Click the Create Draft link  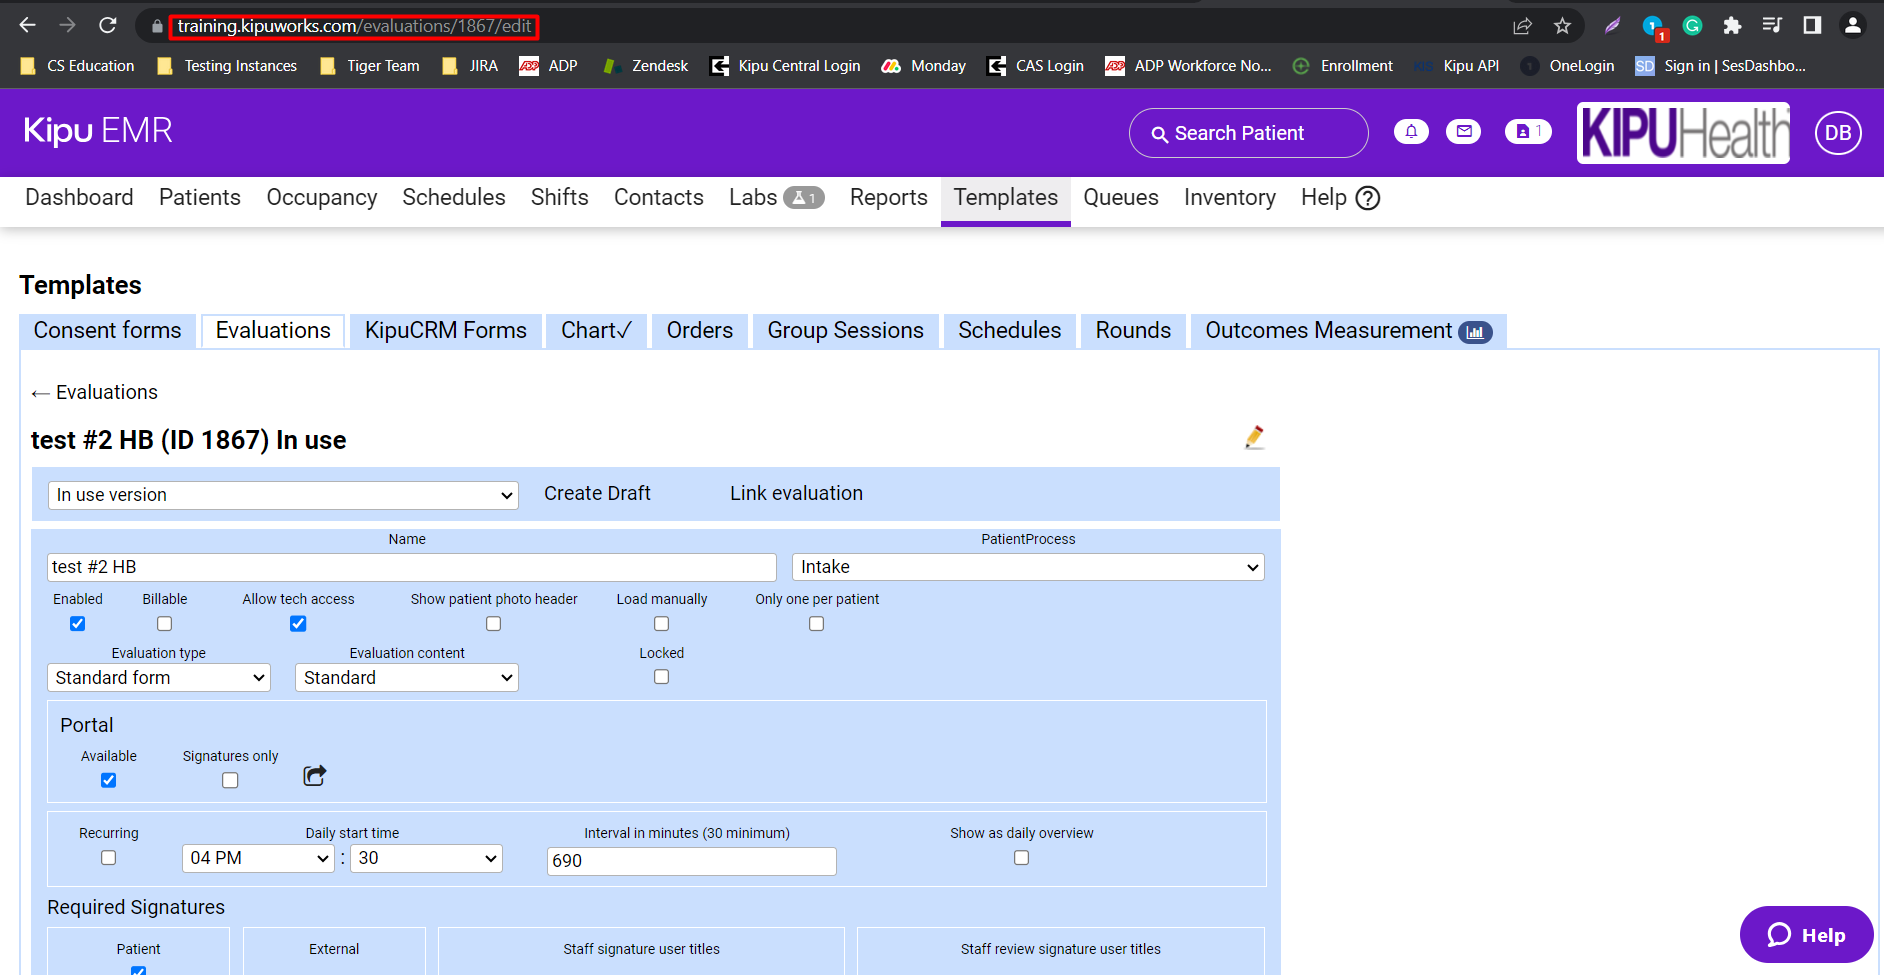(597, 493)
